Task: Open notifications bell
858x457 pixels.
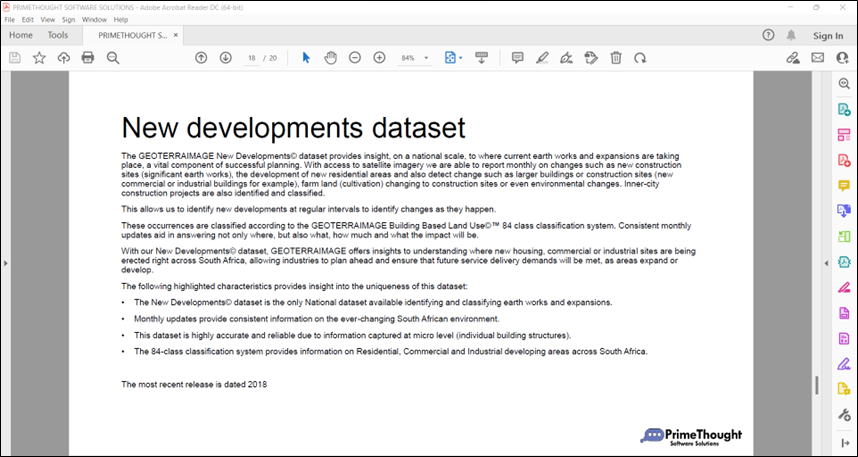Action: click(791, 36)
